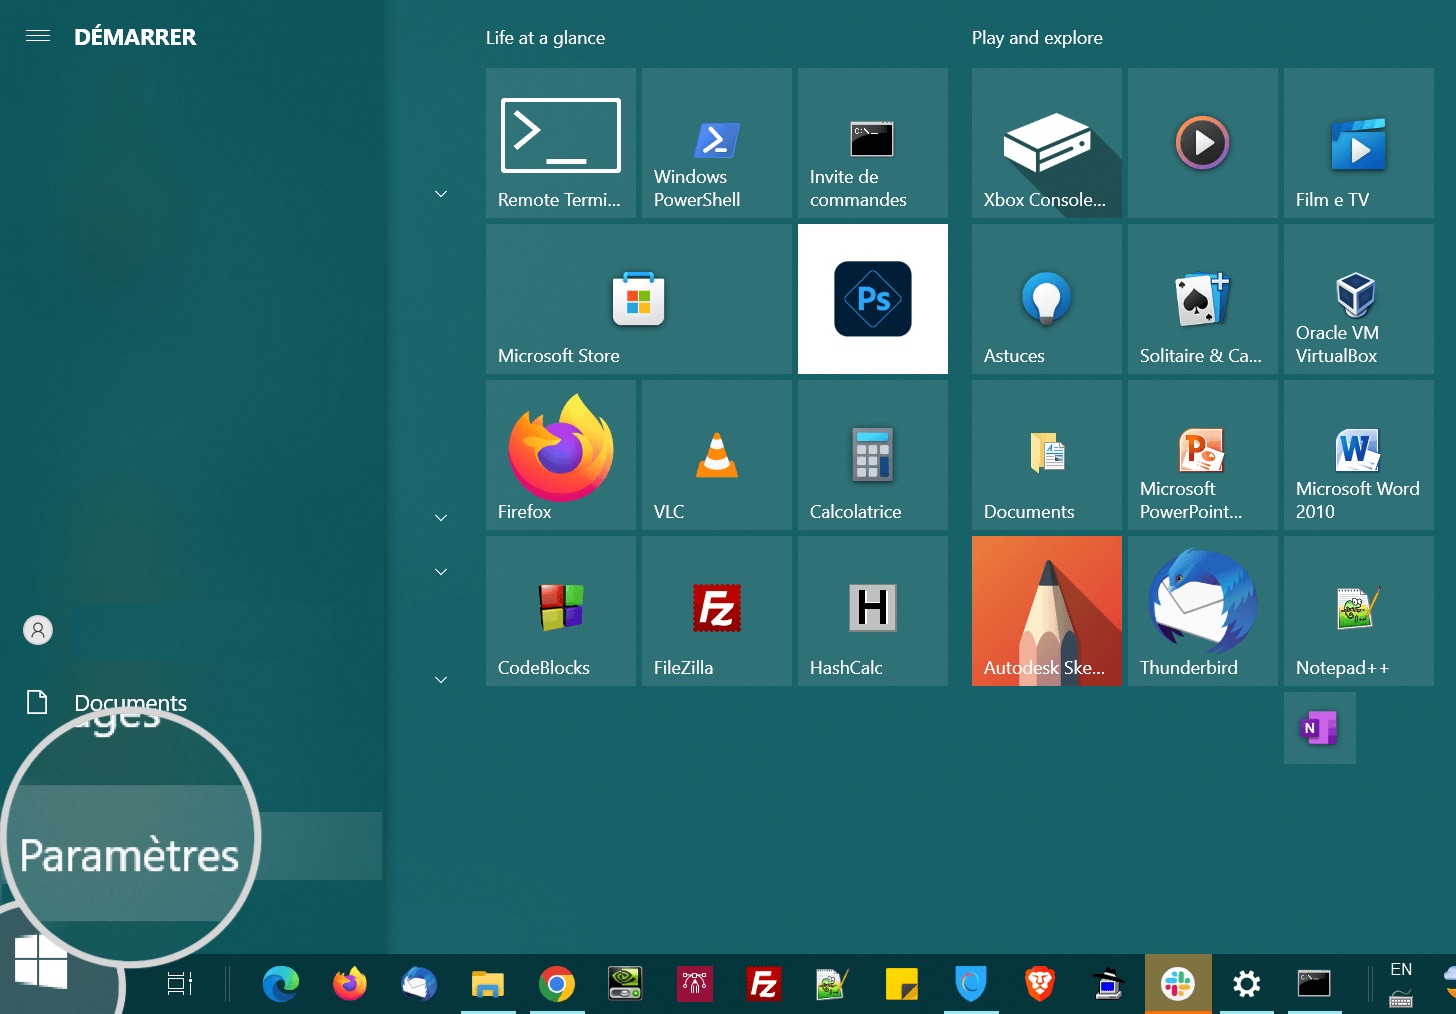The width and height of the screenshot is (1456, 1014).
Task: Open the user account icon
Action: click(38, 630)
